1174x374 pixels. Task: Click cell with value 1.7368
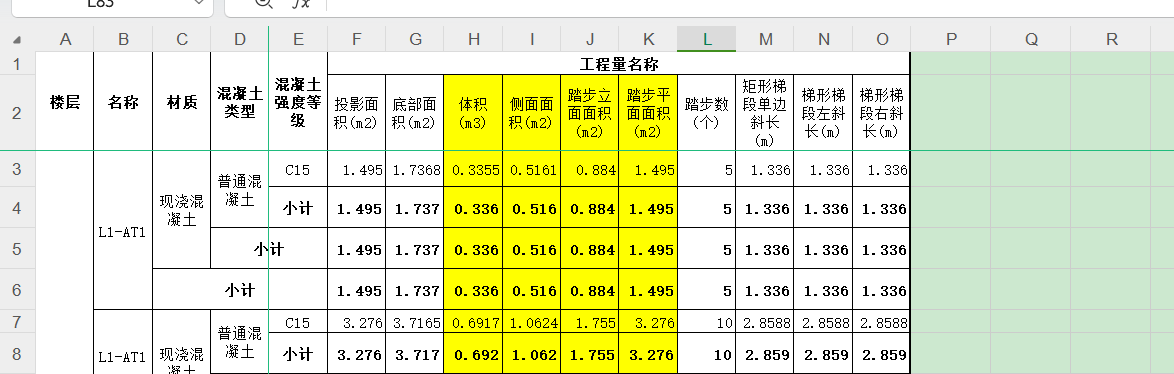416,170
